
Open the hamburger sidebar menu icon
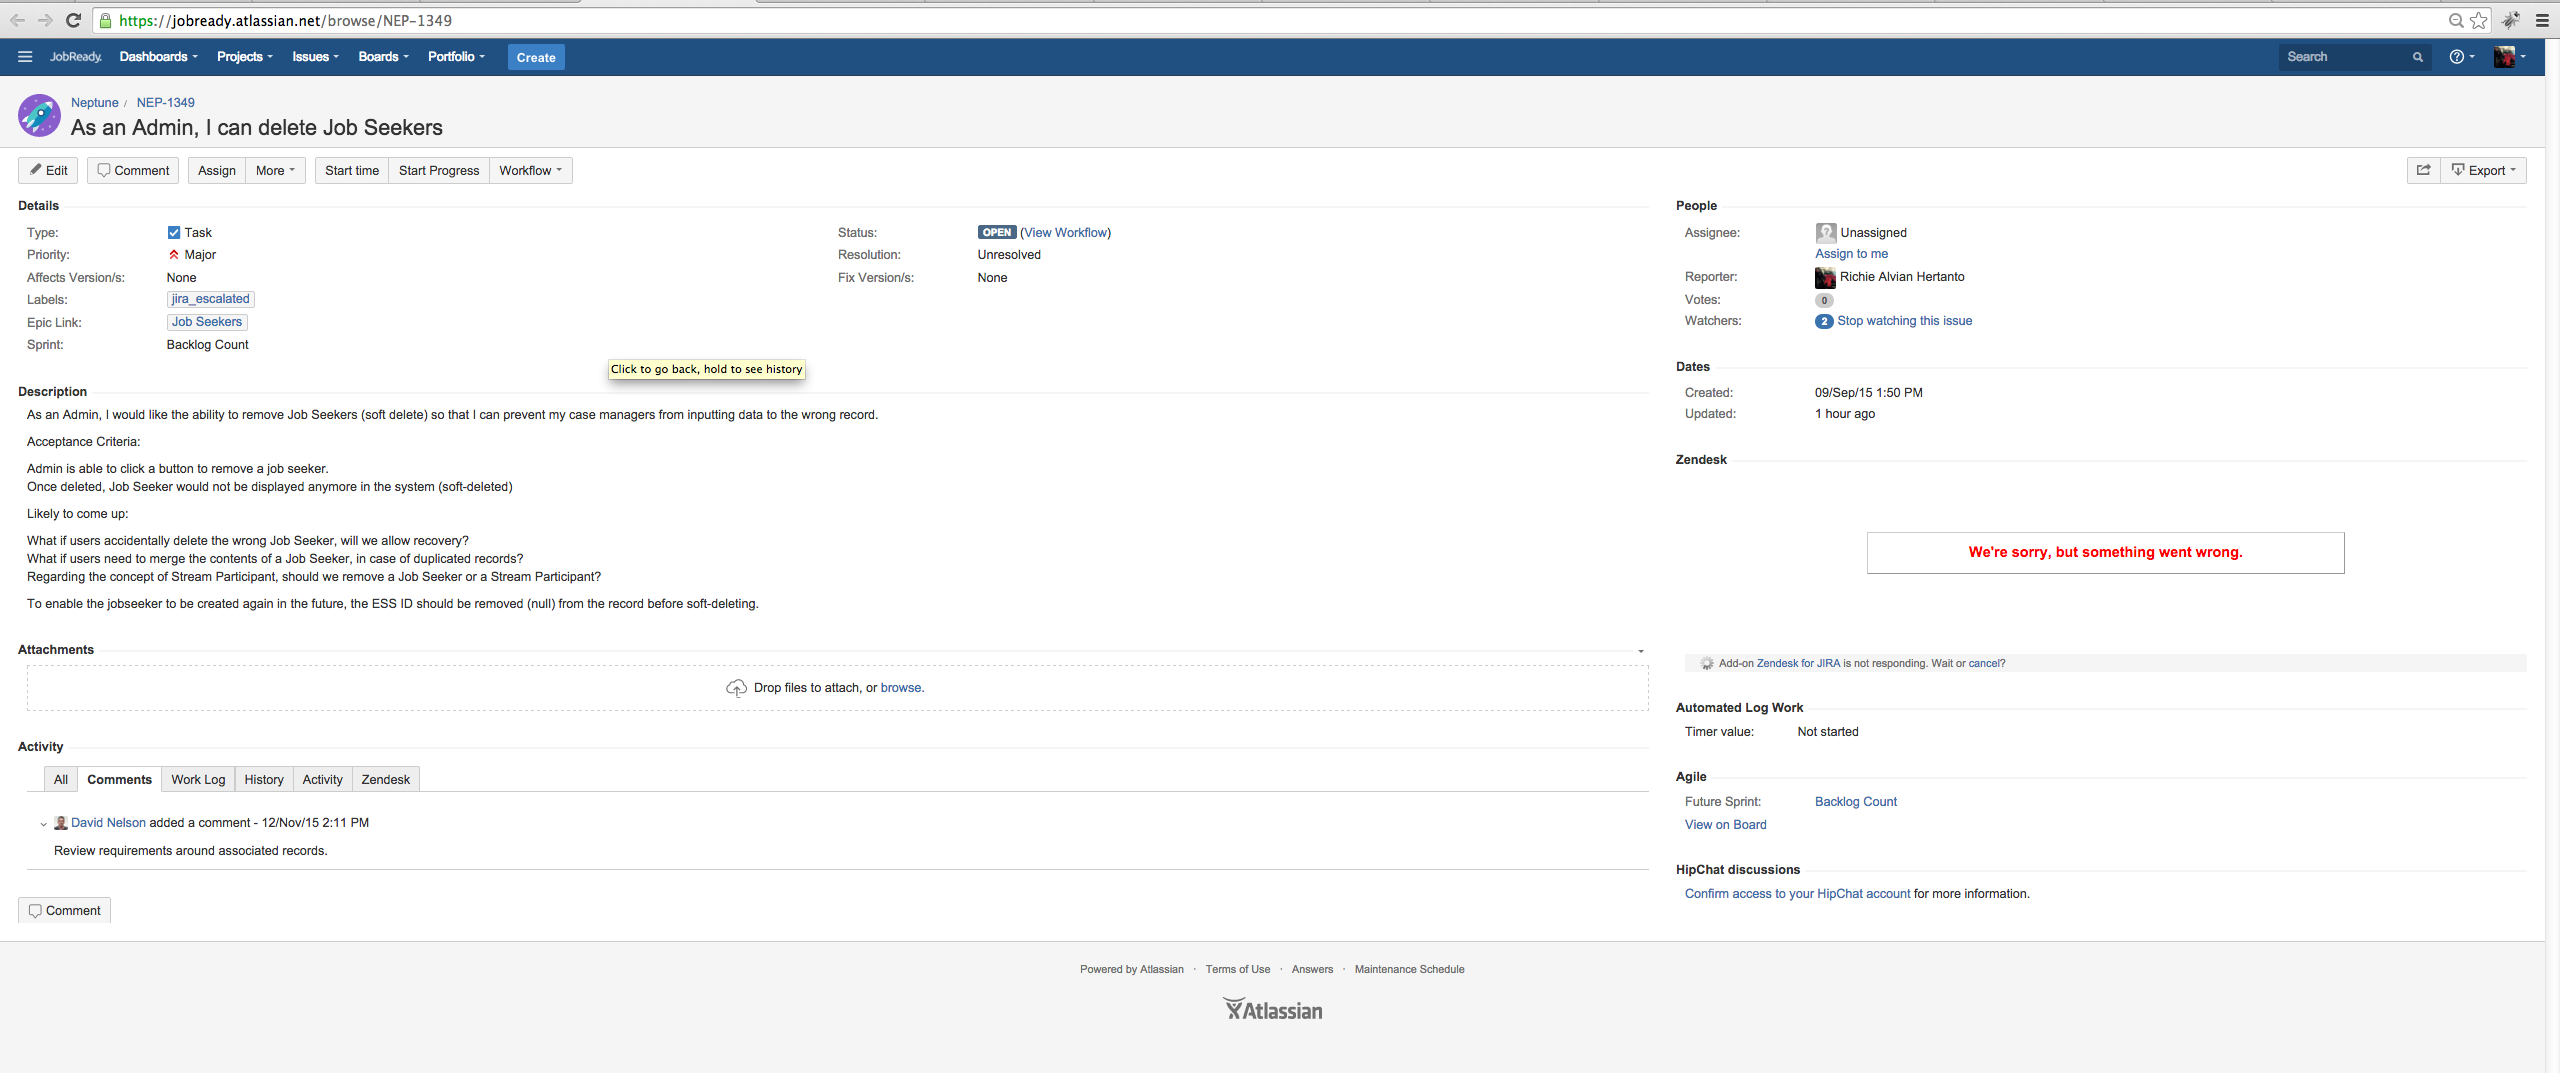25,57
